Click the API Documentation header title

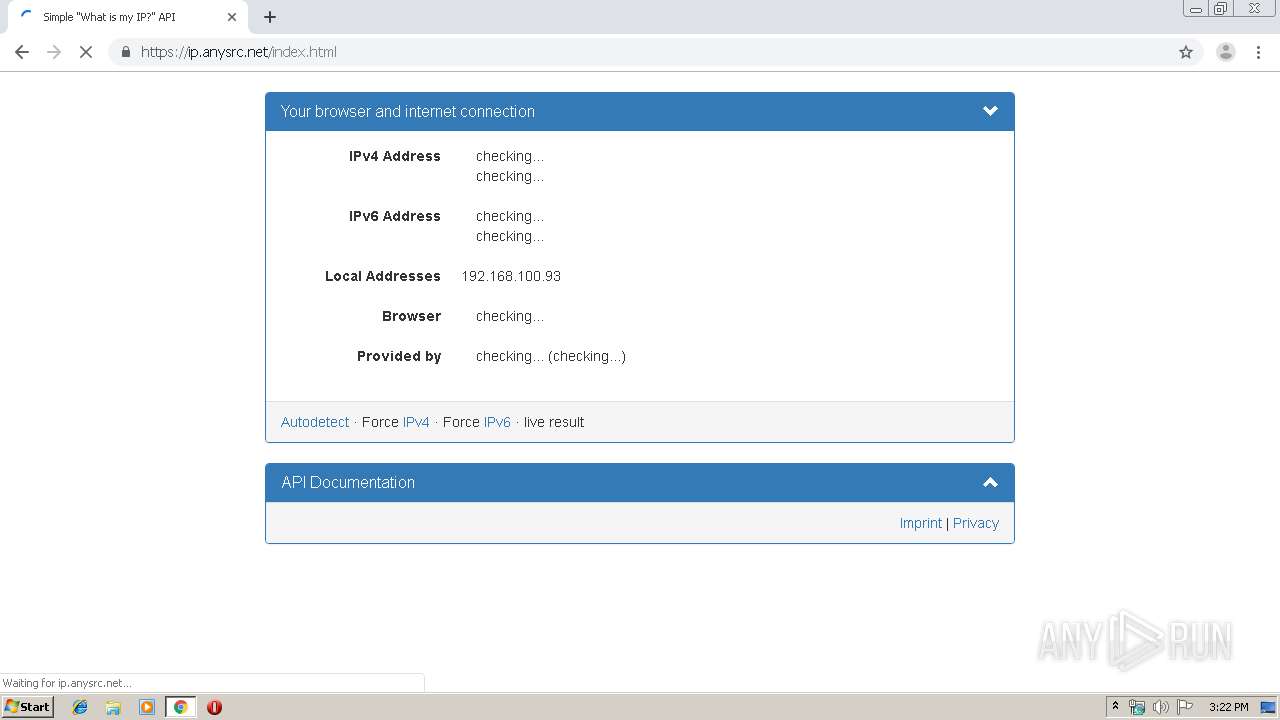coord(348,482)
